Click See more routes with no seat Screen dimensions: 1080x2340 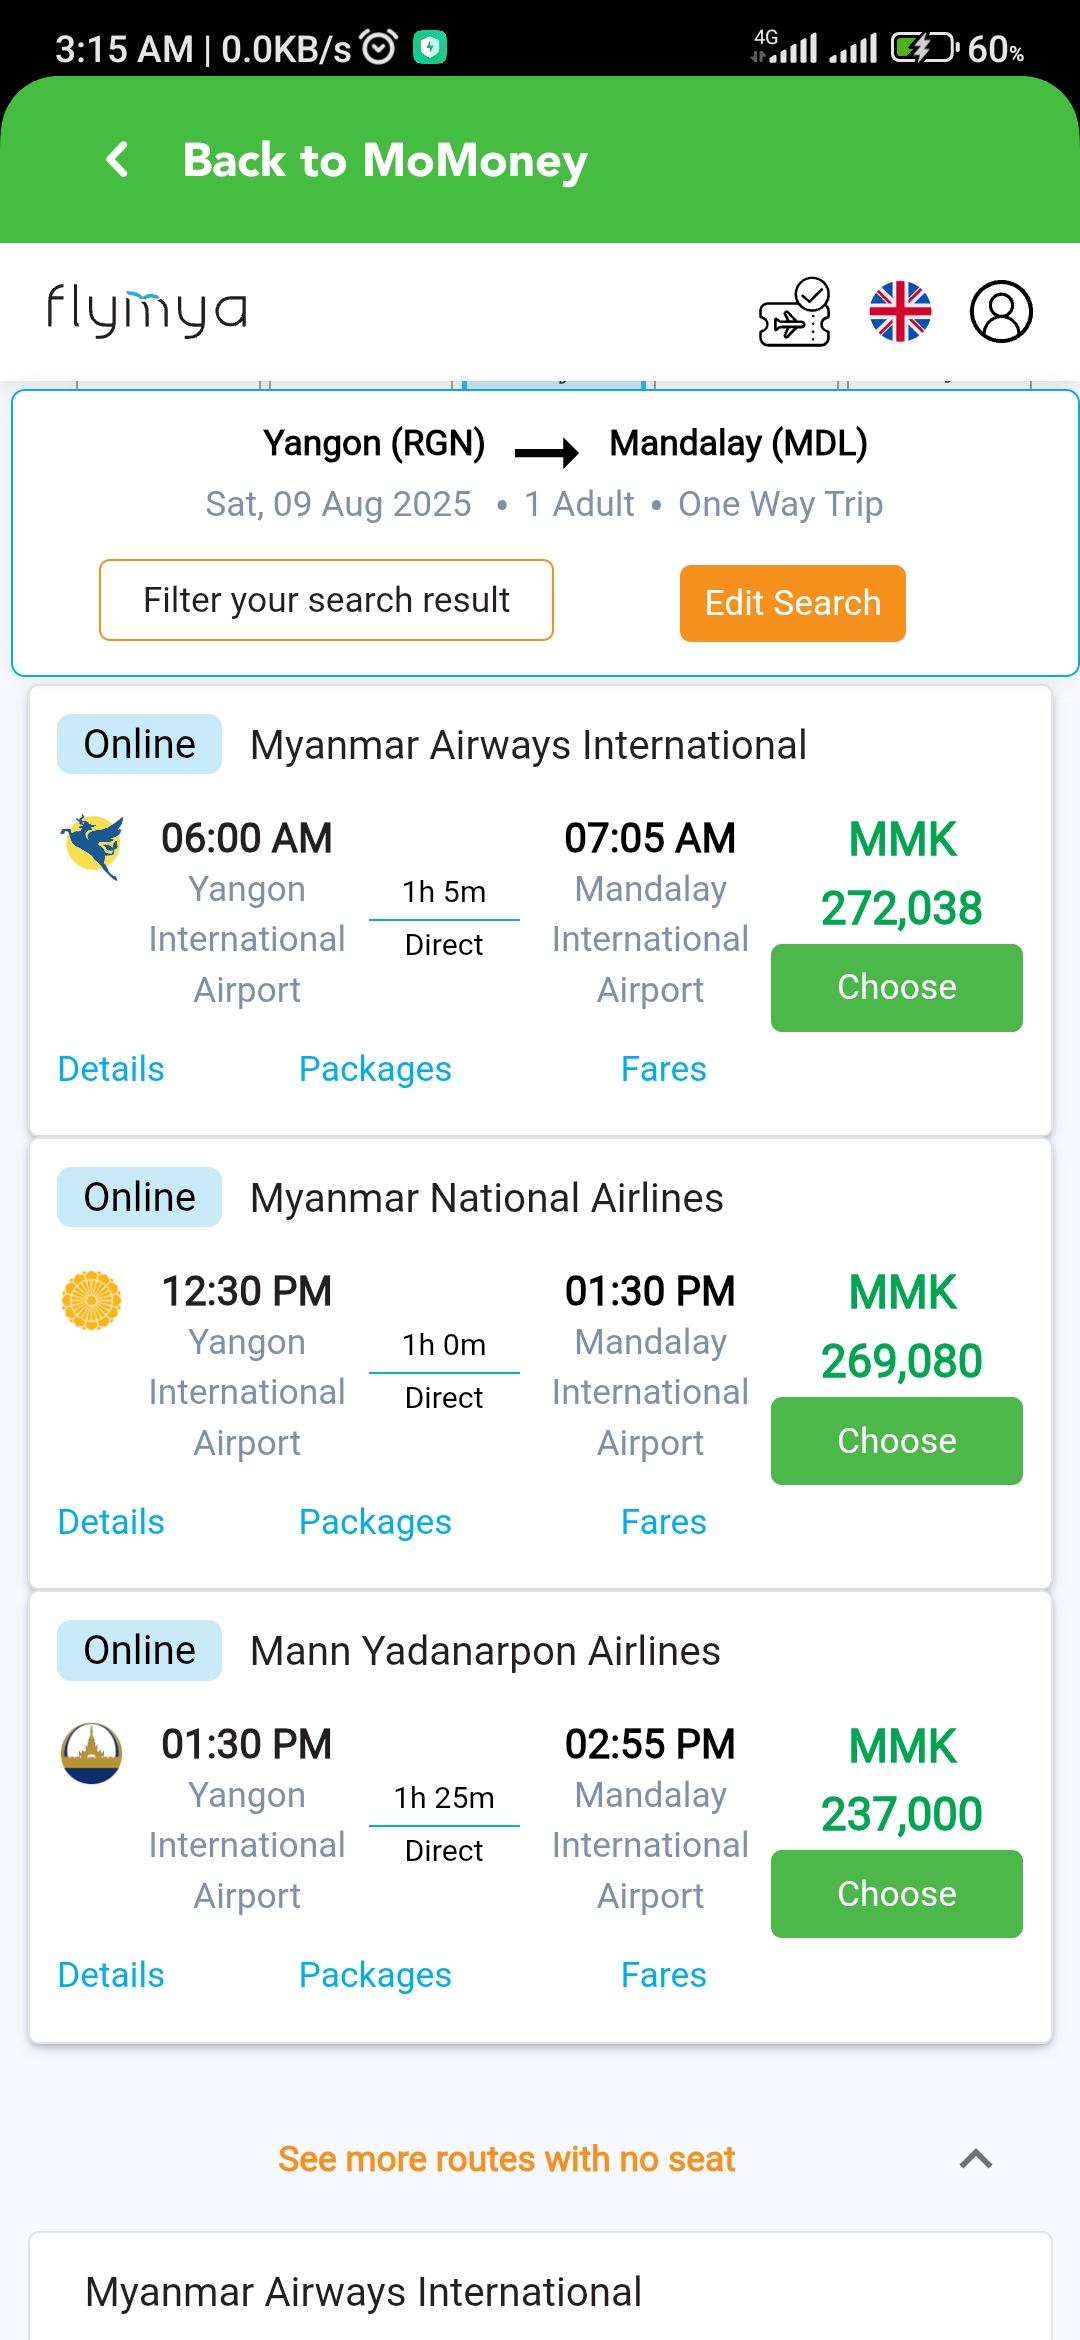506,2159
